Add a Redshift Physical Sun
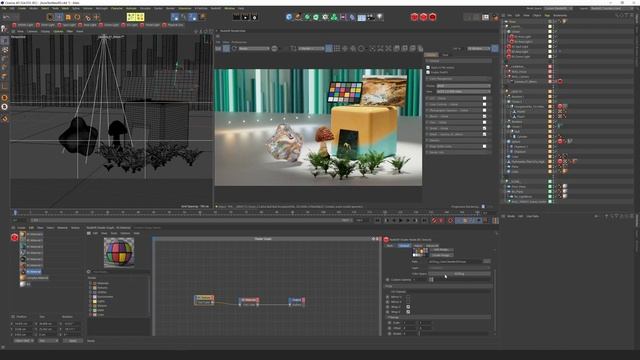 tap(173, 25)
